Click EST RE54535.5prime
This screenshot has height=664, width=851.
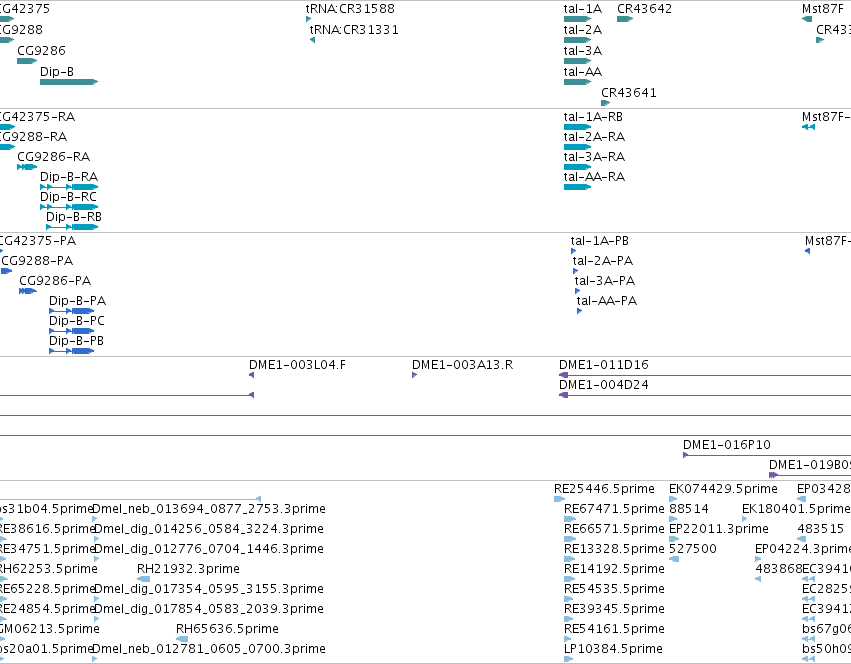pyautogui.click(x=614, y=589)
